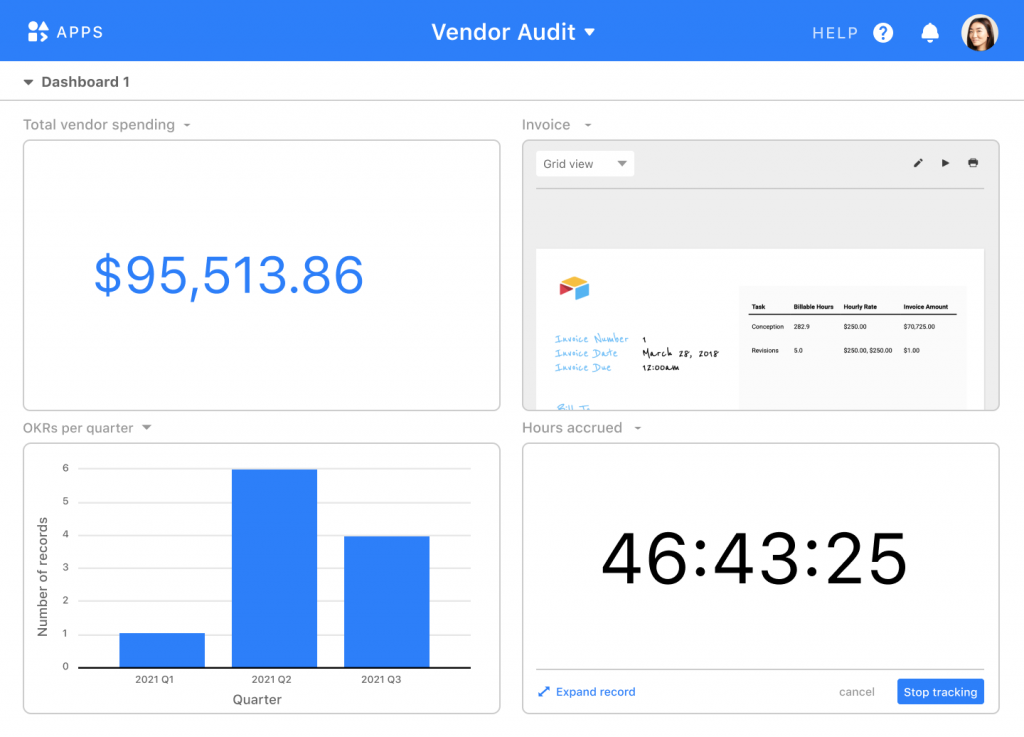Select the 2021 Q2 bar
This screenshot has width=1024, height=737.
274,567
